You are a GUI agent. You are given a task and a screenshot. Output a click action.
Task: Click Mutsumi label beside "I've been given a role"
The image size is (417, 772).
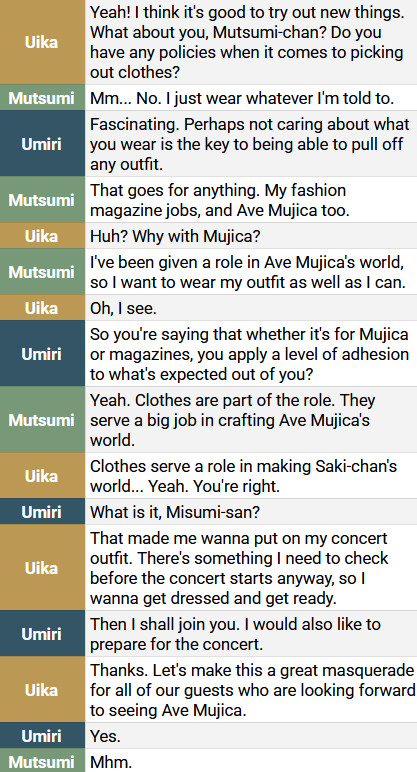tap(42, 272)
